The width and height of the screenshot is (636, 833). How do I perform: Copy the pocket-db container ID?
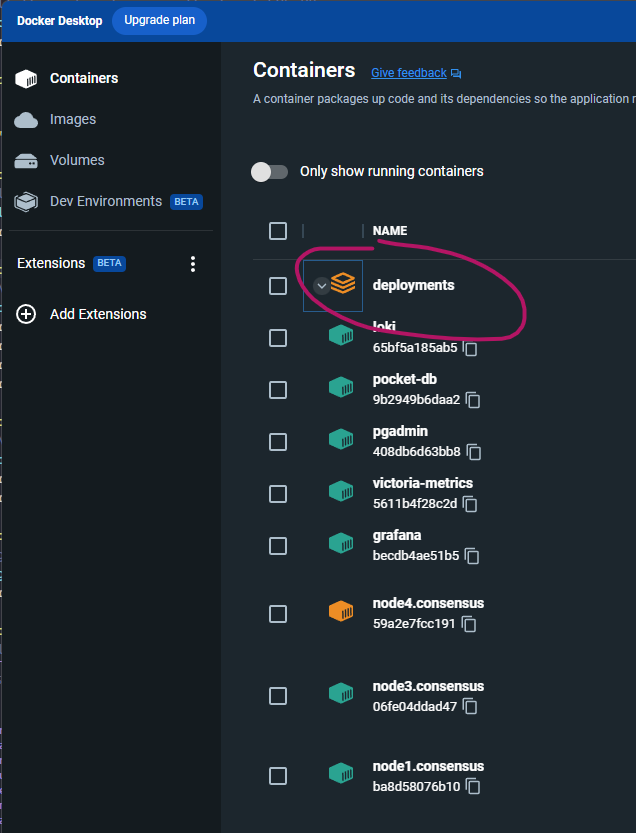[x=472, y=400]
